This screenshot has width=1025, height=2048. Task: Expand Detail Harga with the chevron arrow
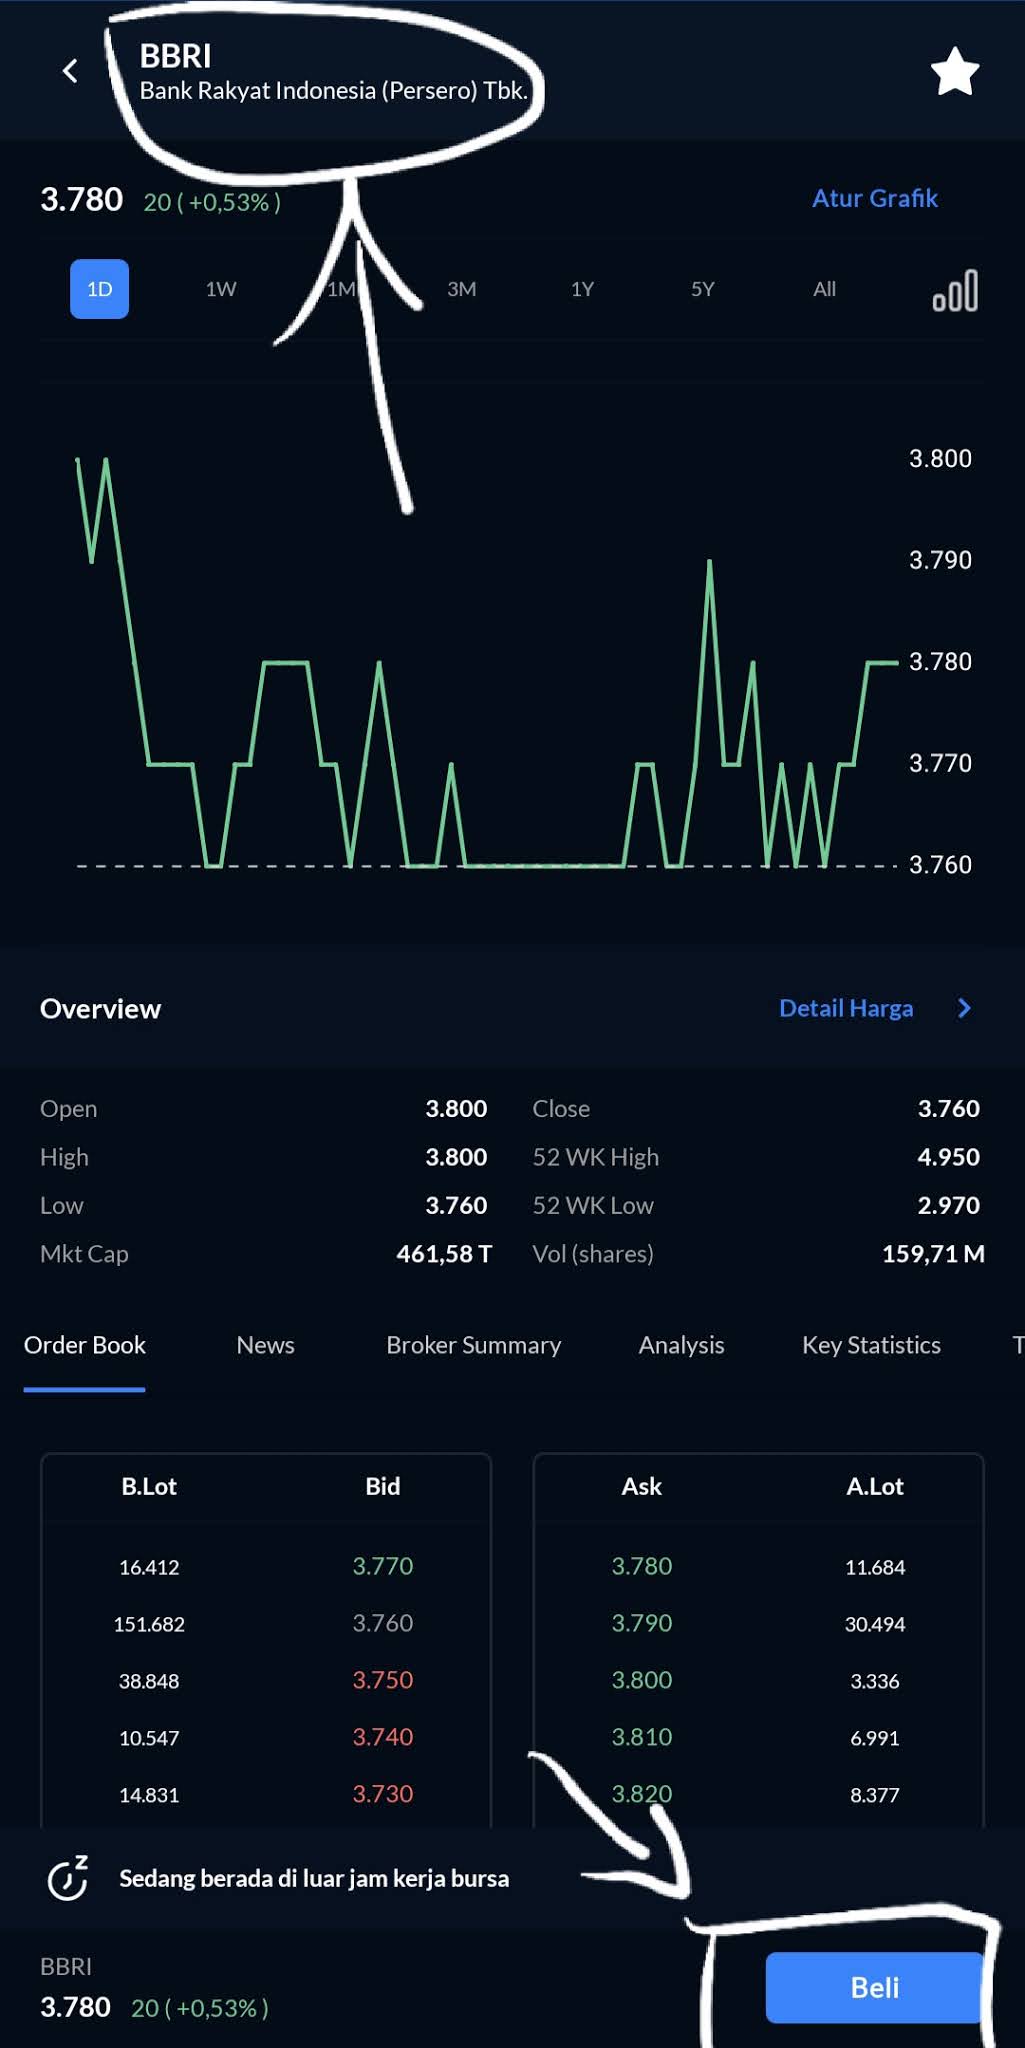[964, 1008]
